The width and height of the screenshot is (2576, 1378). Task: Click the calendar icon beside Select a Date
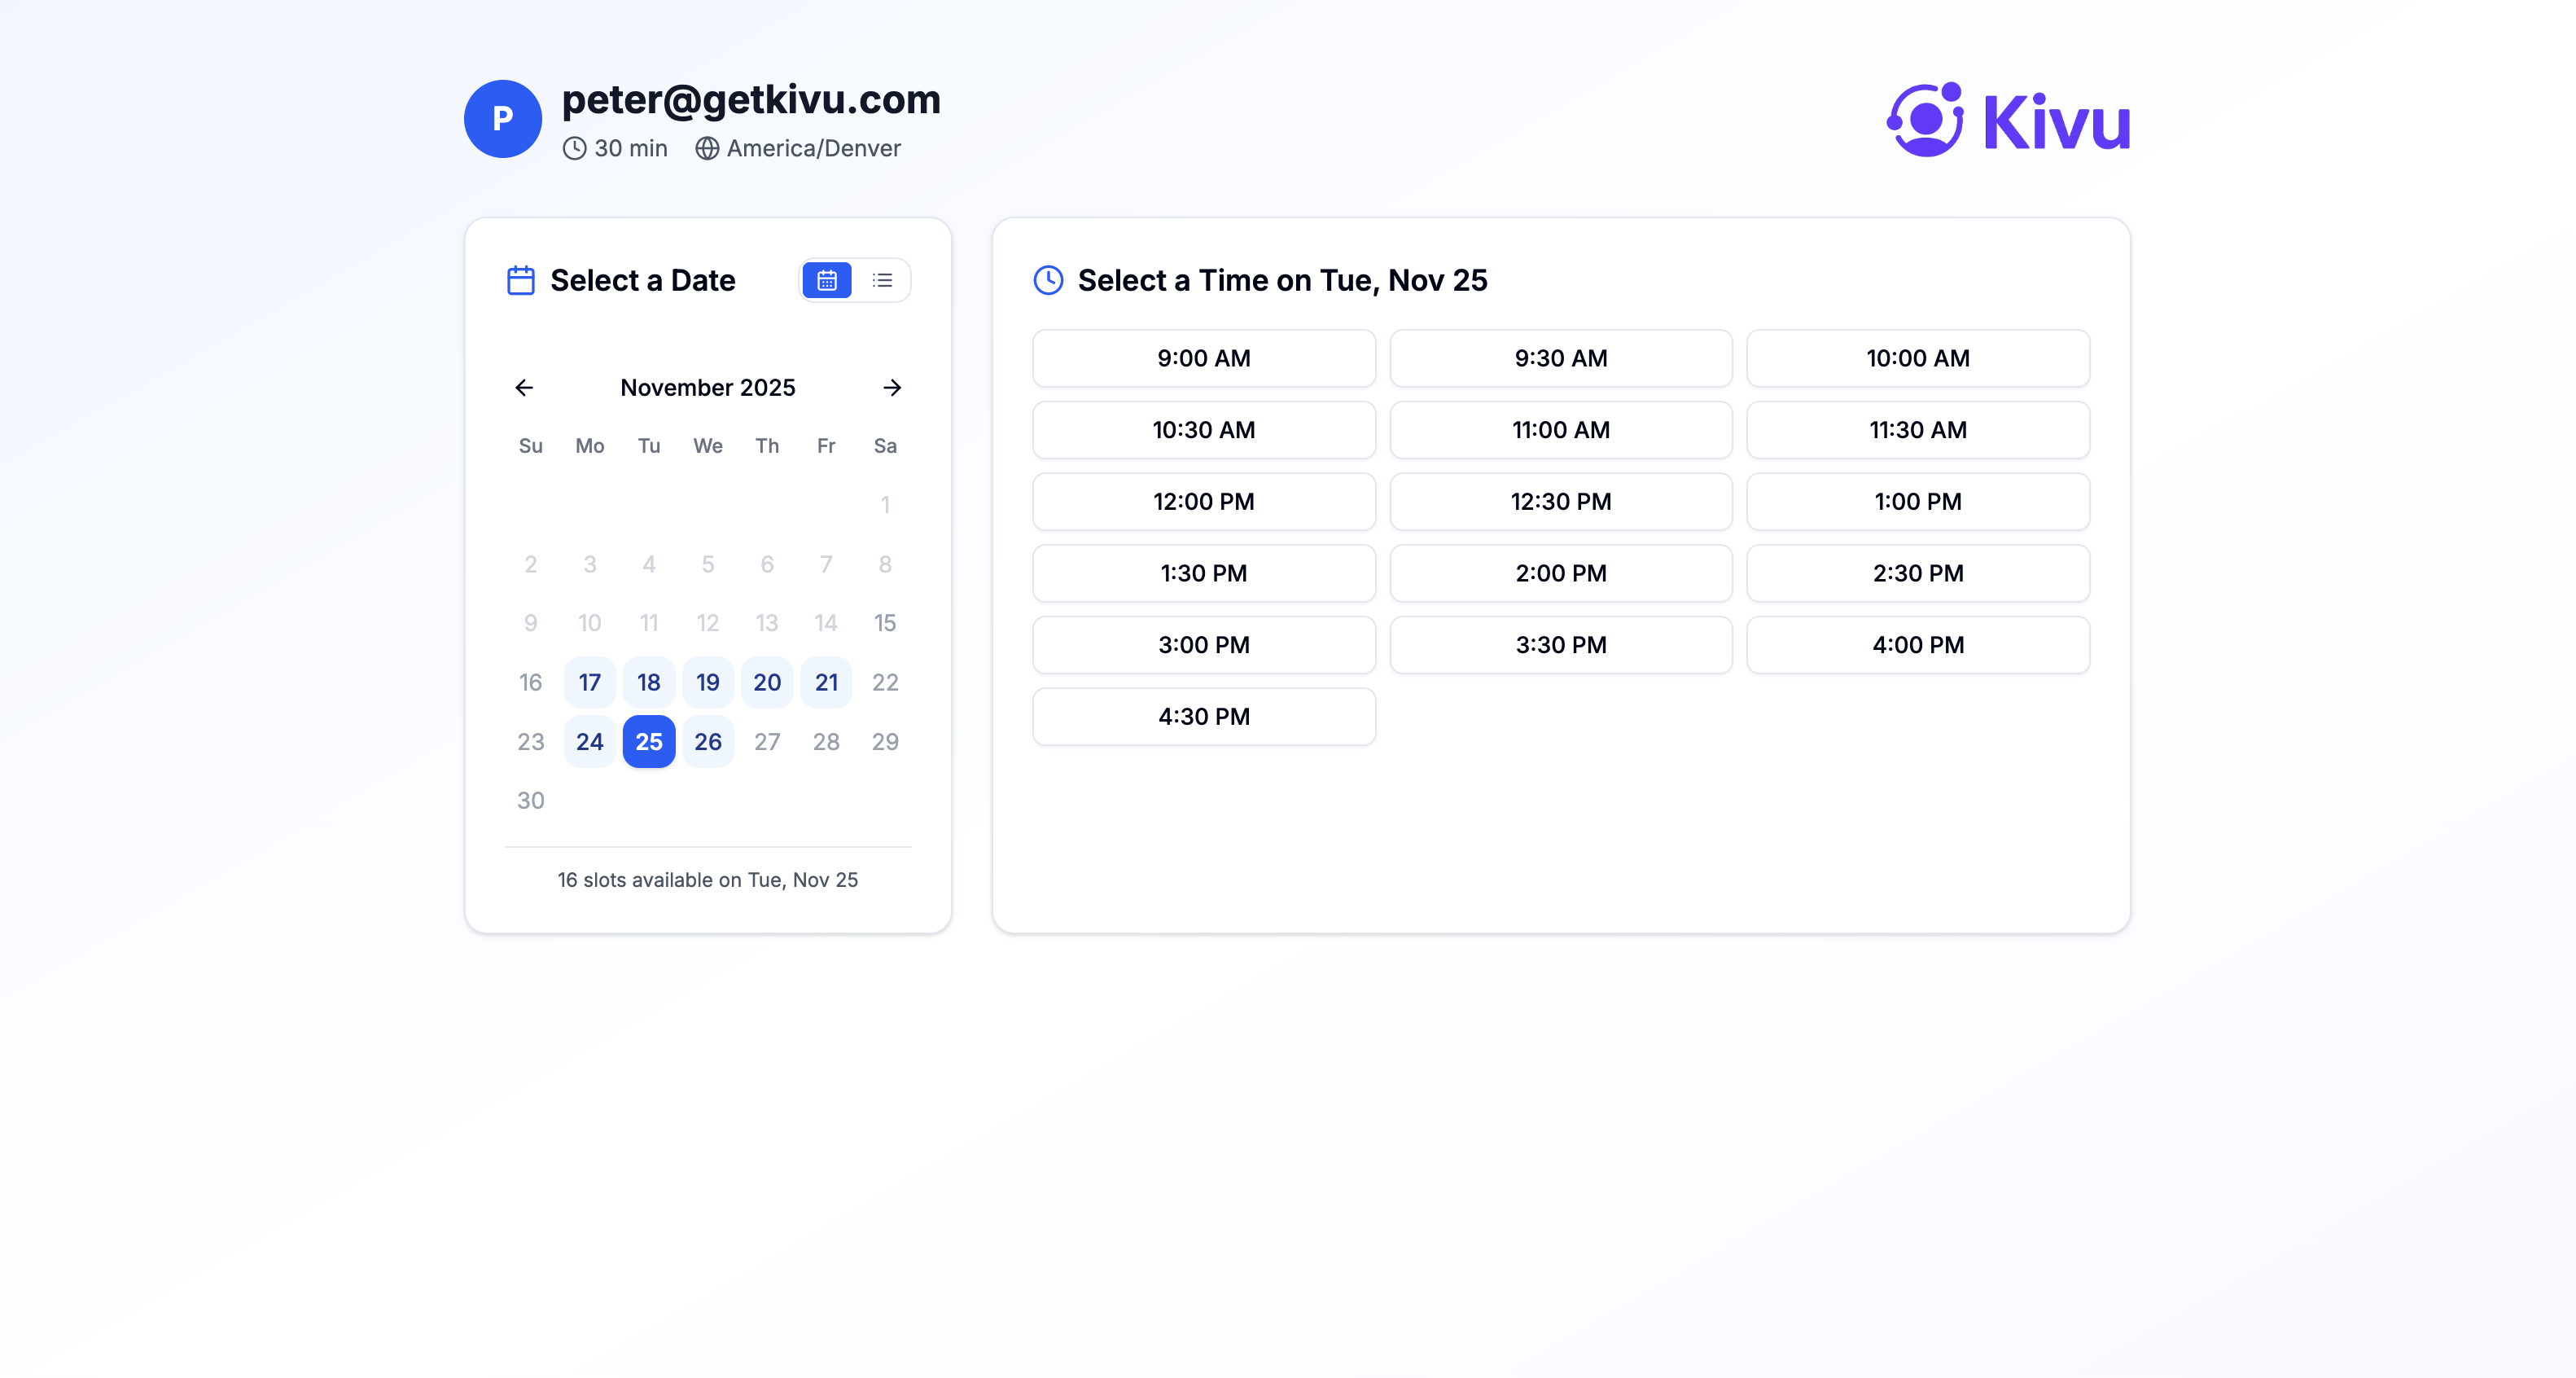coord(520,280)
